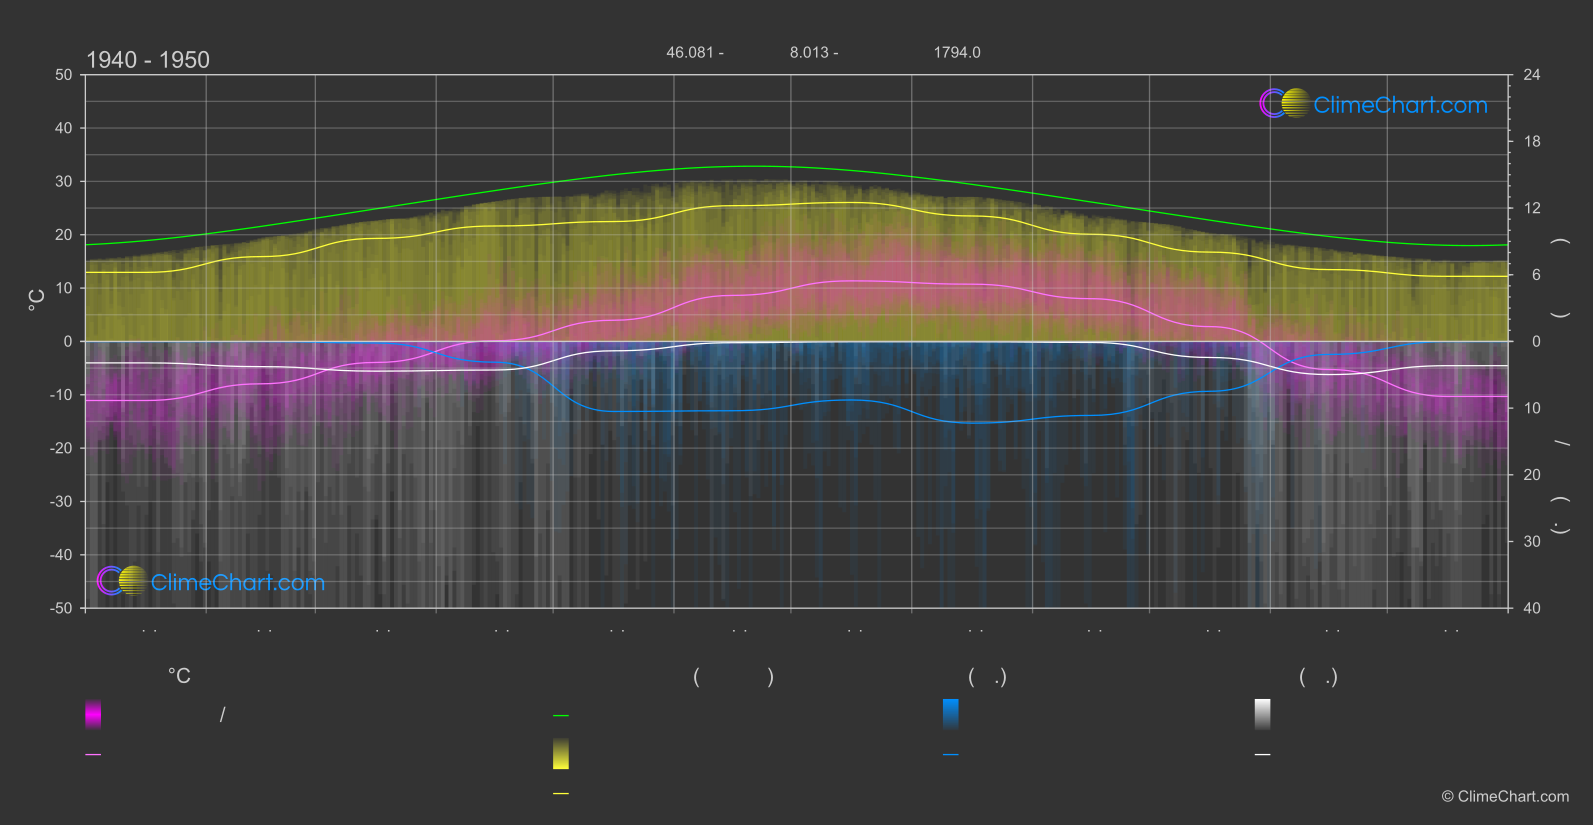The image size is (1593, 825).
Task: Click the yellow line legend marker
Action: [x=561, y=794]
